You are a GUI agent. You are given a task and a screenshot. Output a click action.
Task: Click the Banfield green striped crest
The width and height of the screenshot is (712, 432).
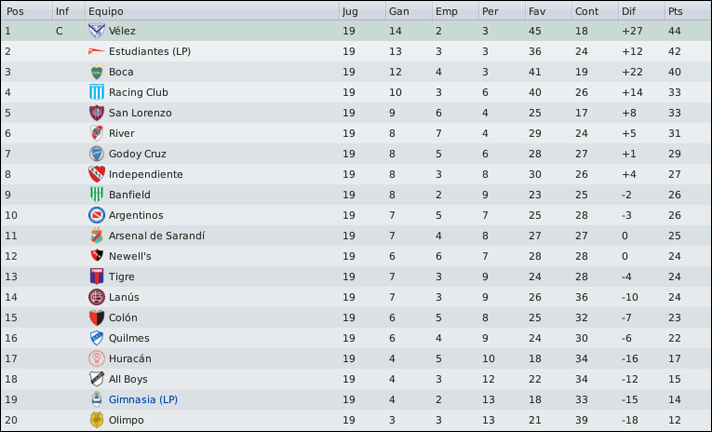coord(96,194)
